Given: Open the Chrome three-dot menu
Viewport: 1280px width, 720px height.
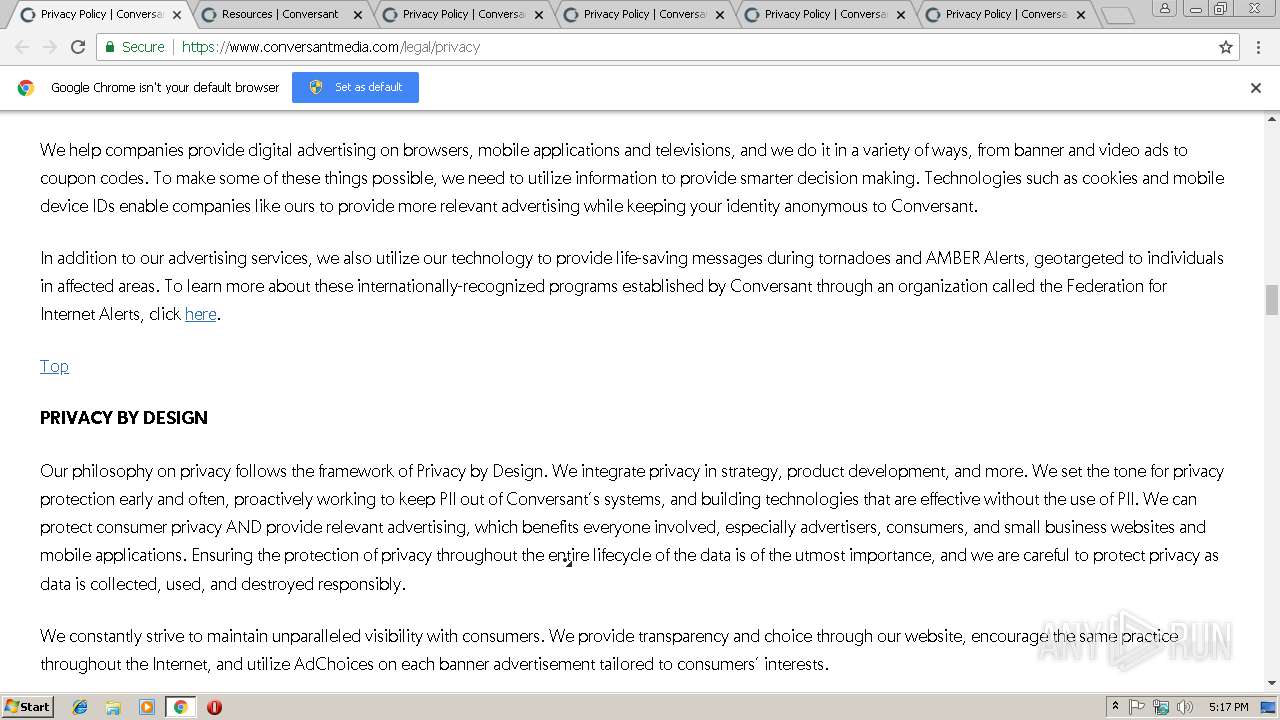Looking at the screenshot, I should tap(1258, 47).
